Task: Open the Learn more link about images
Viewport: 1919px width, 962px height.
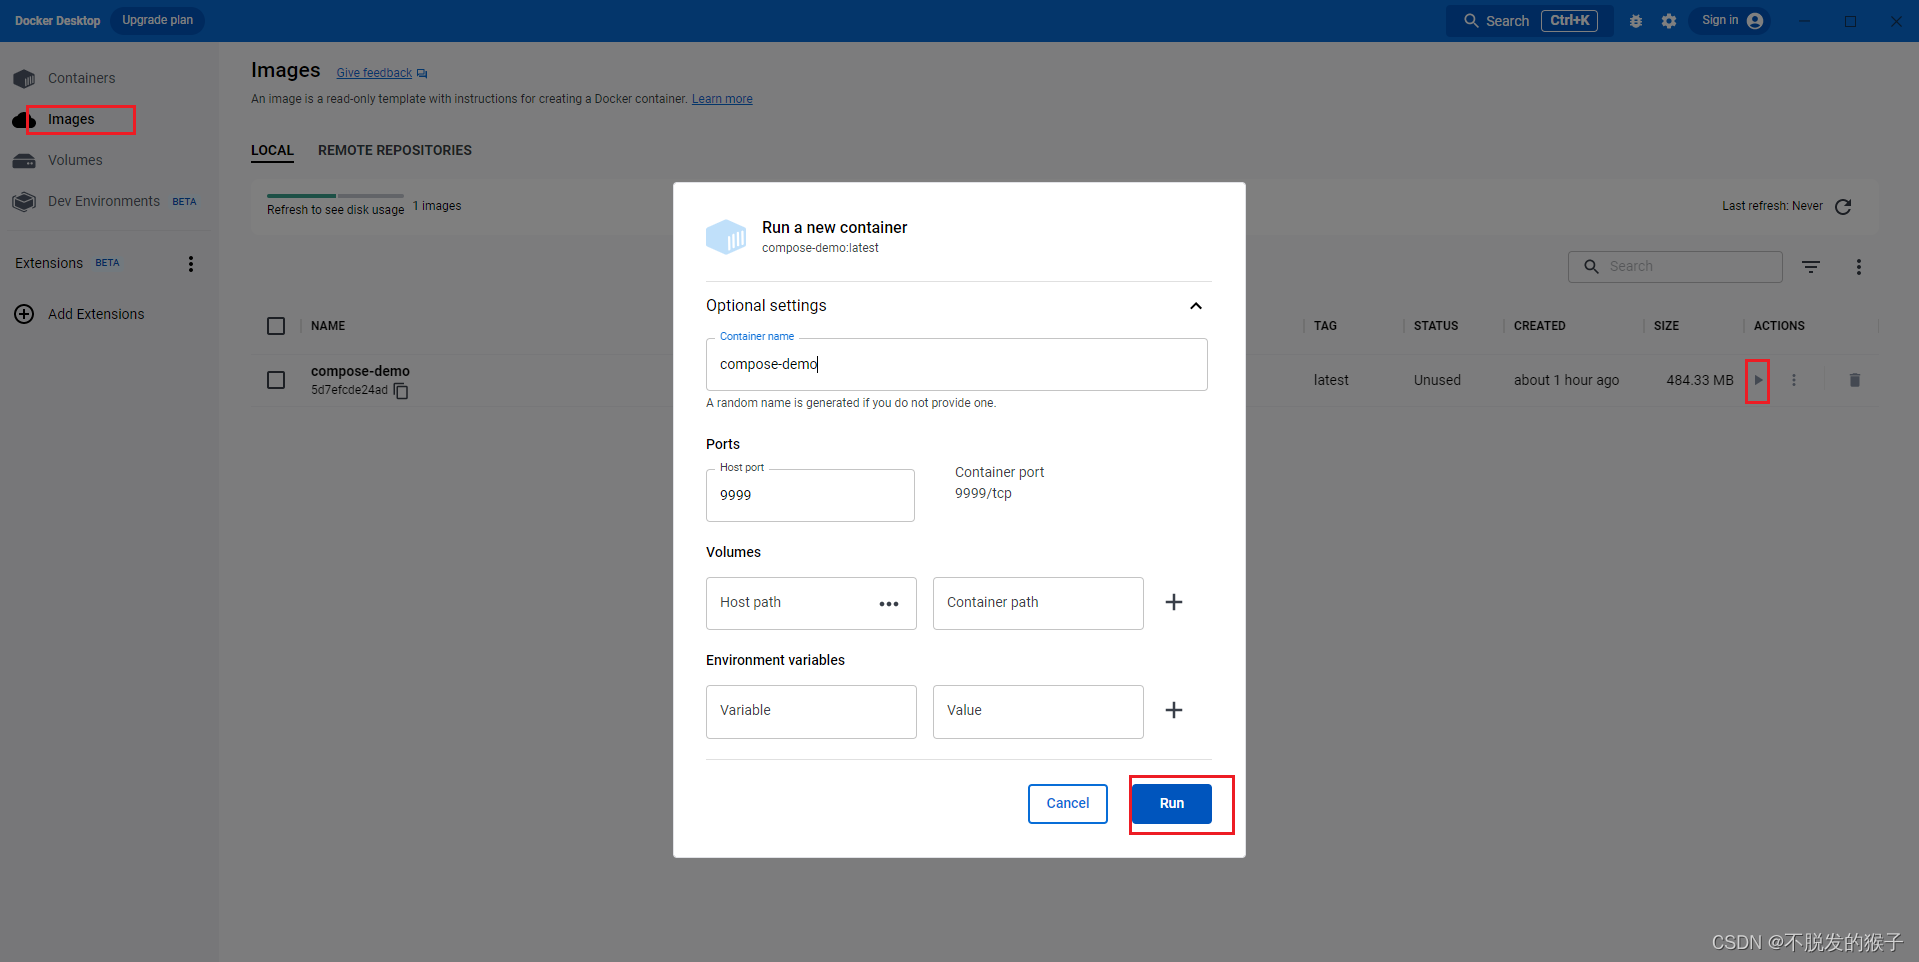Action: click(721, 98)
